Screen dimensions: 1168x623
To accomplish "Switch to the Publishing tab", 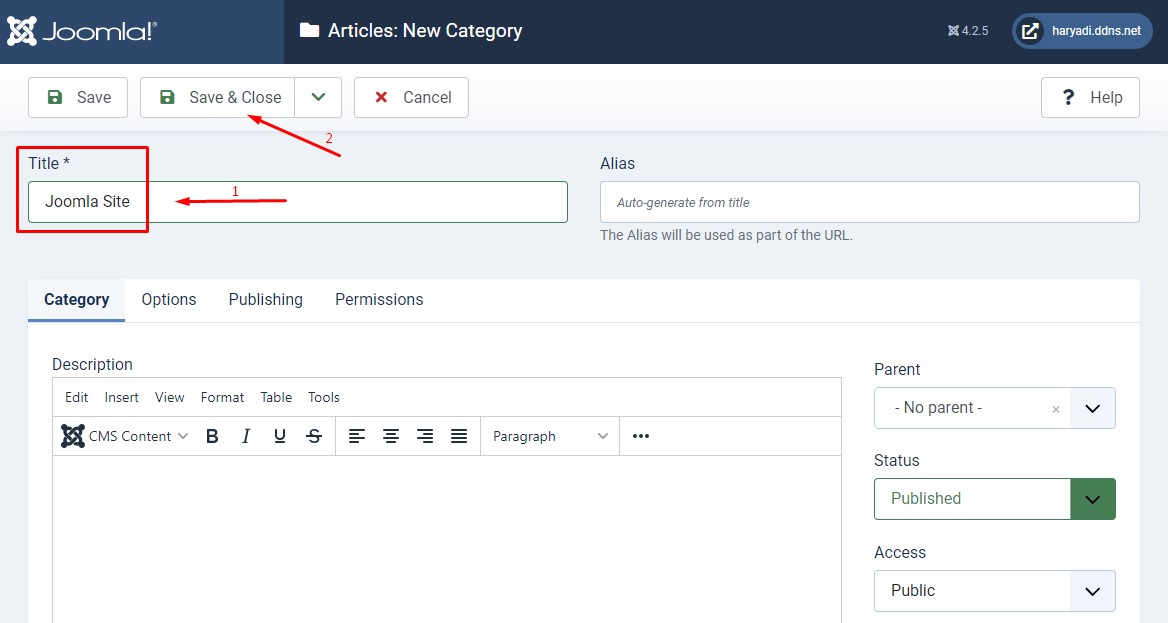I will coord(265,299).
